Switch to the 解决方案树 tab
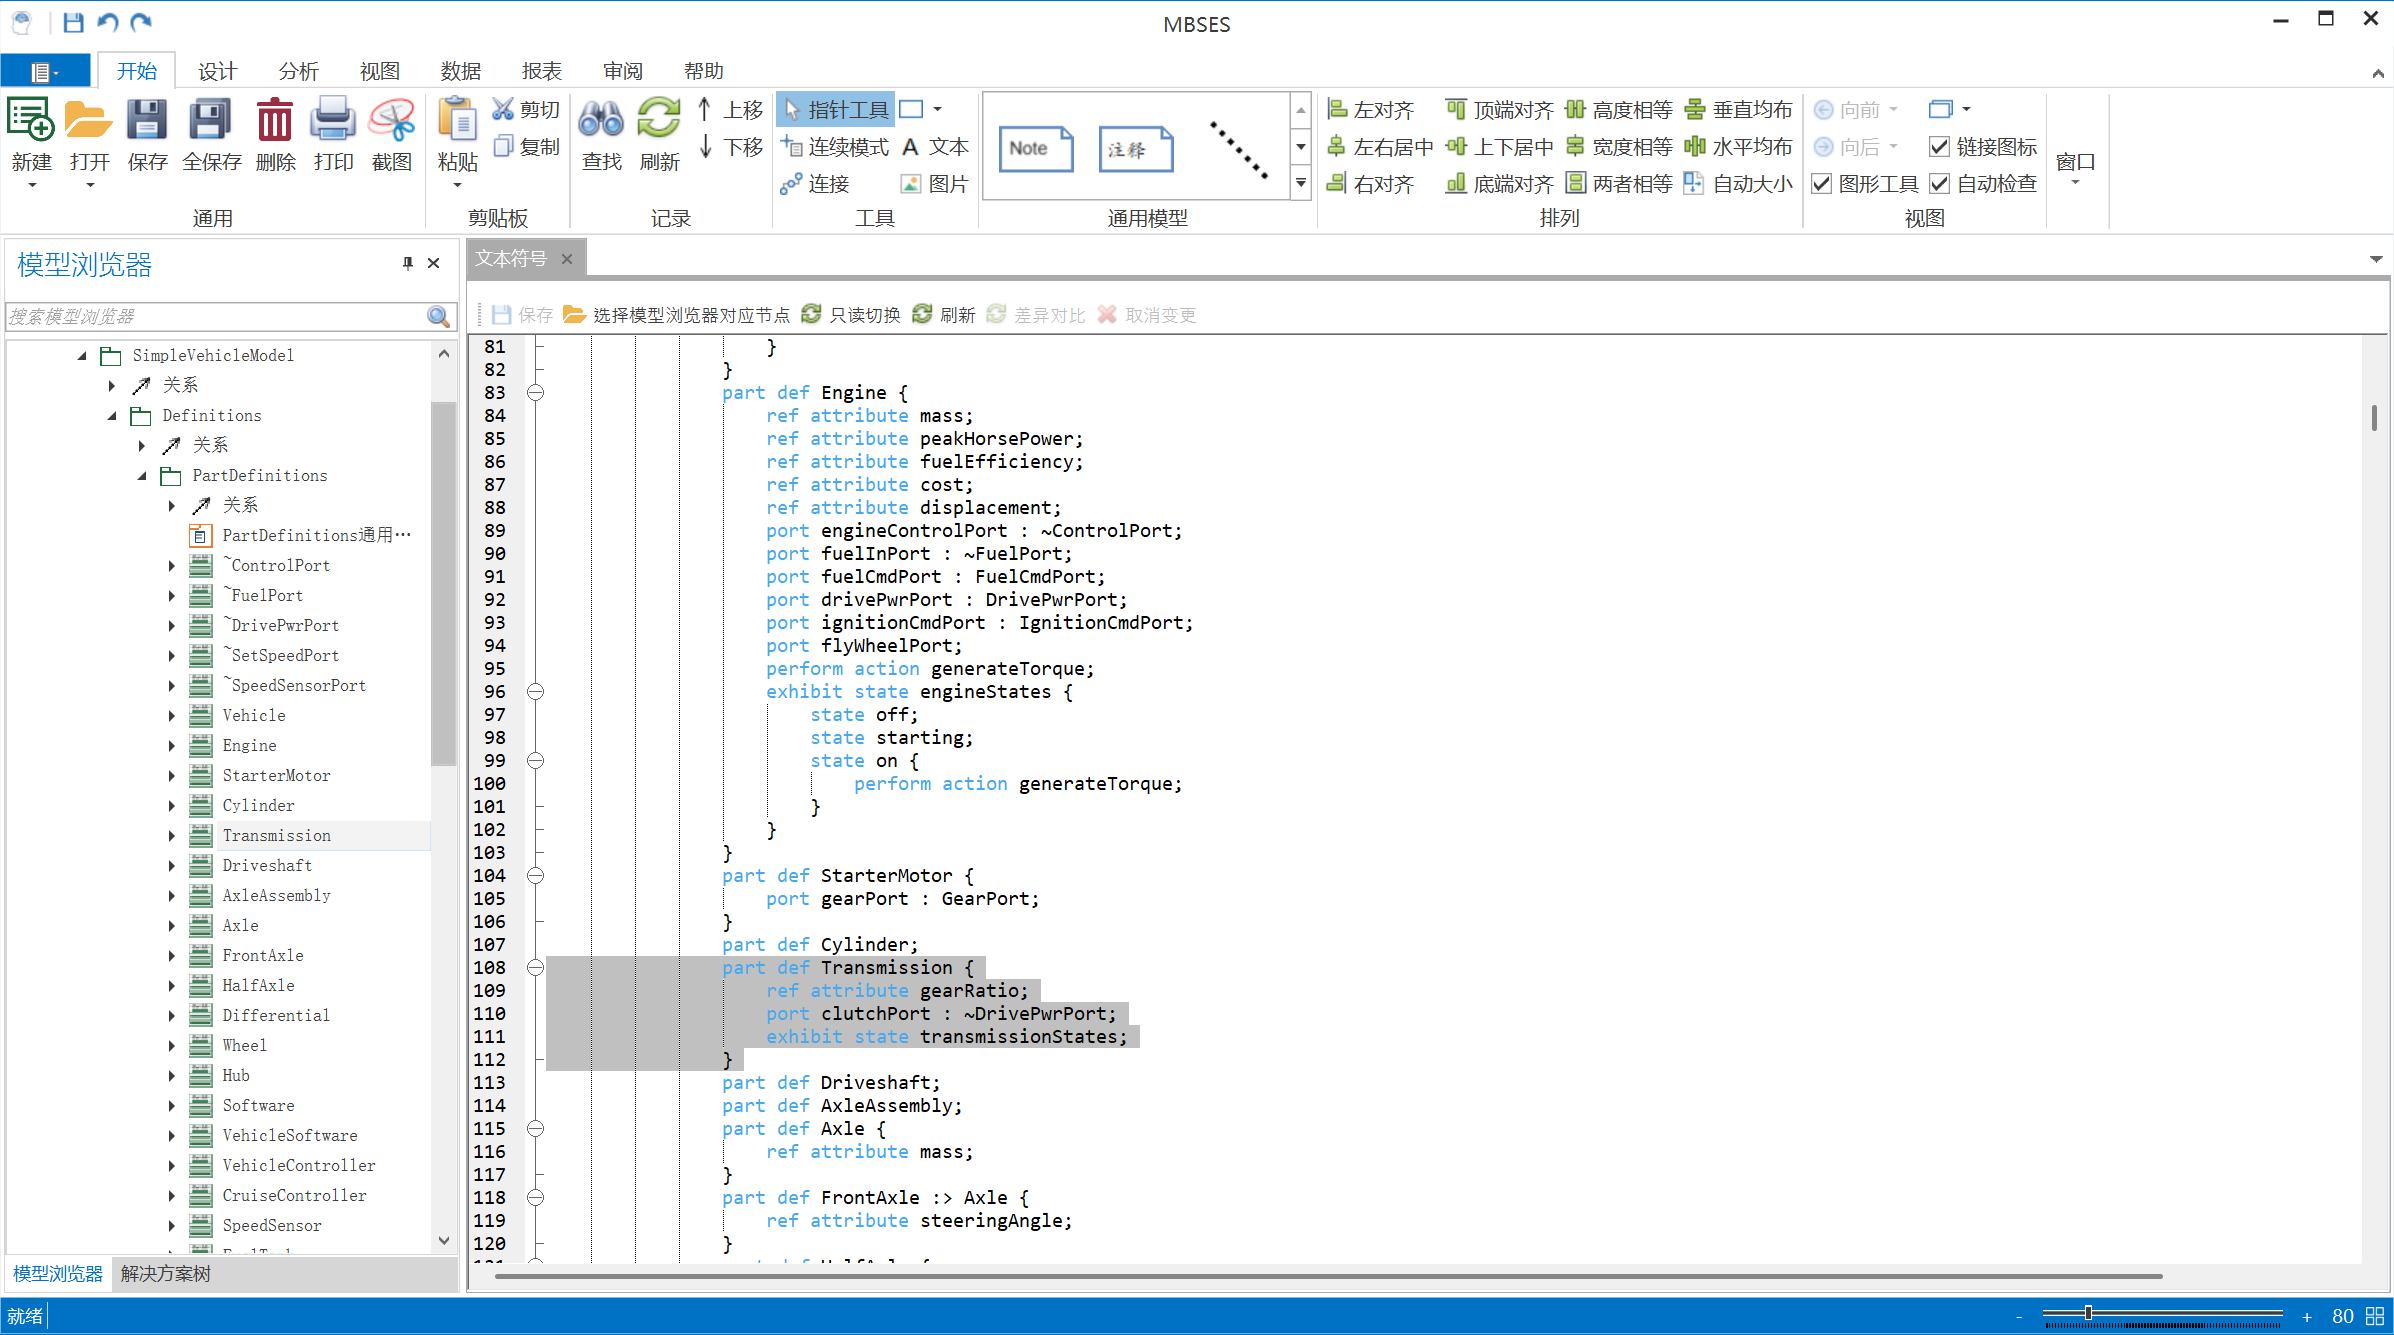 point(166,1274)
